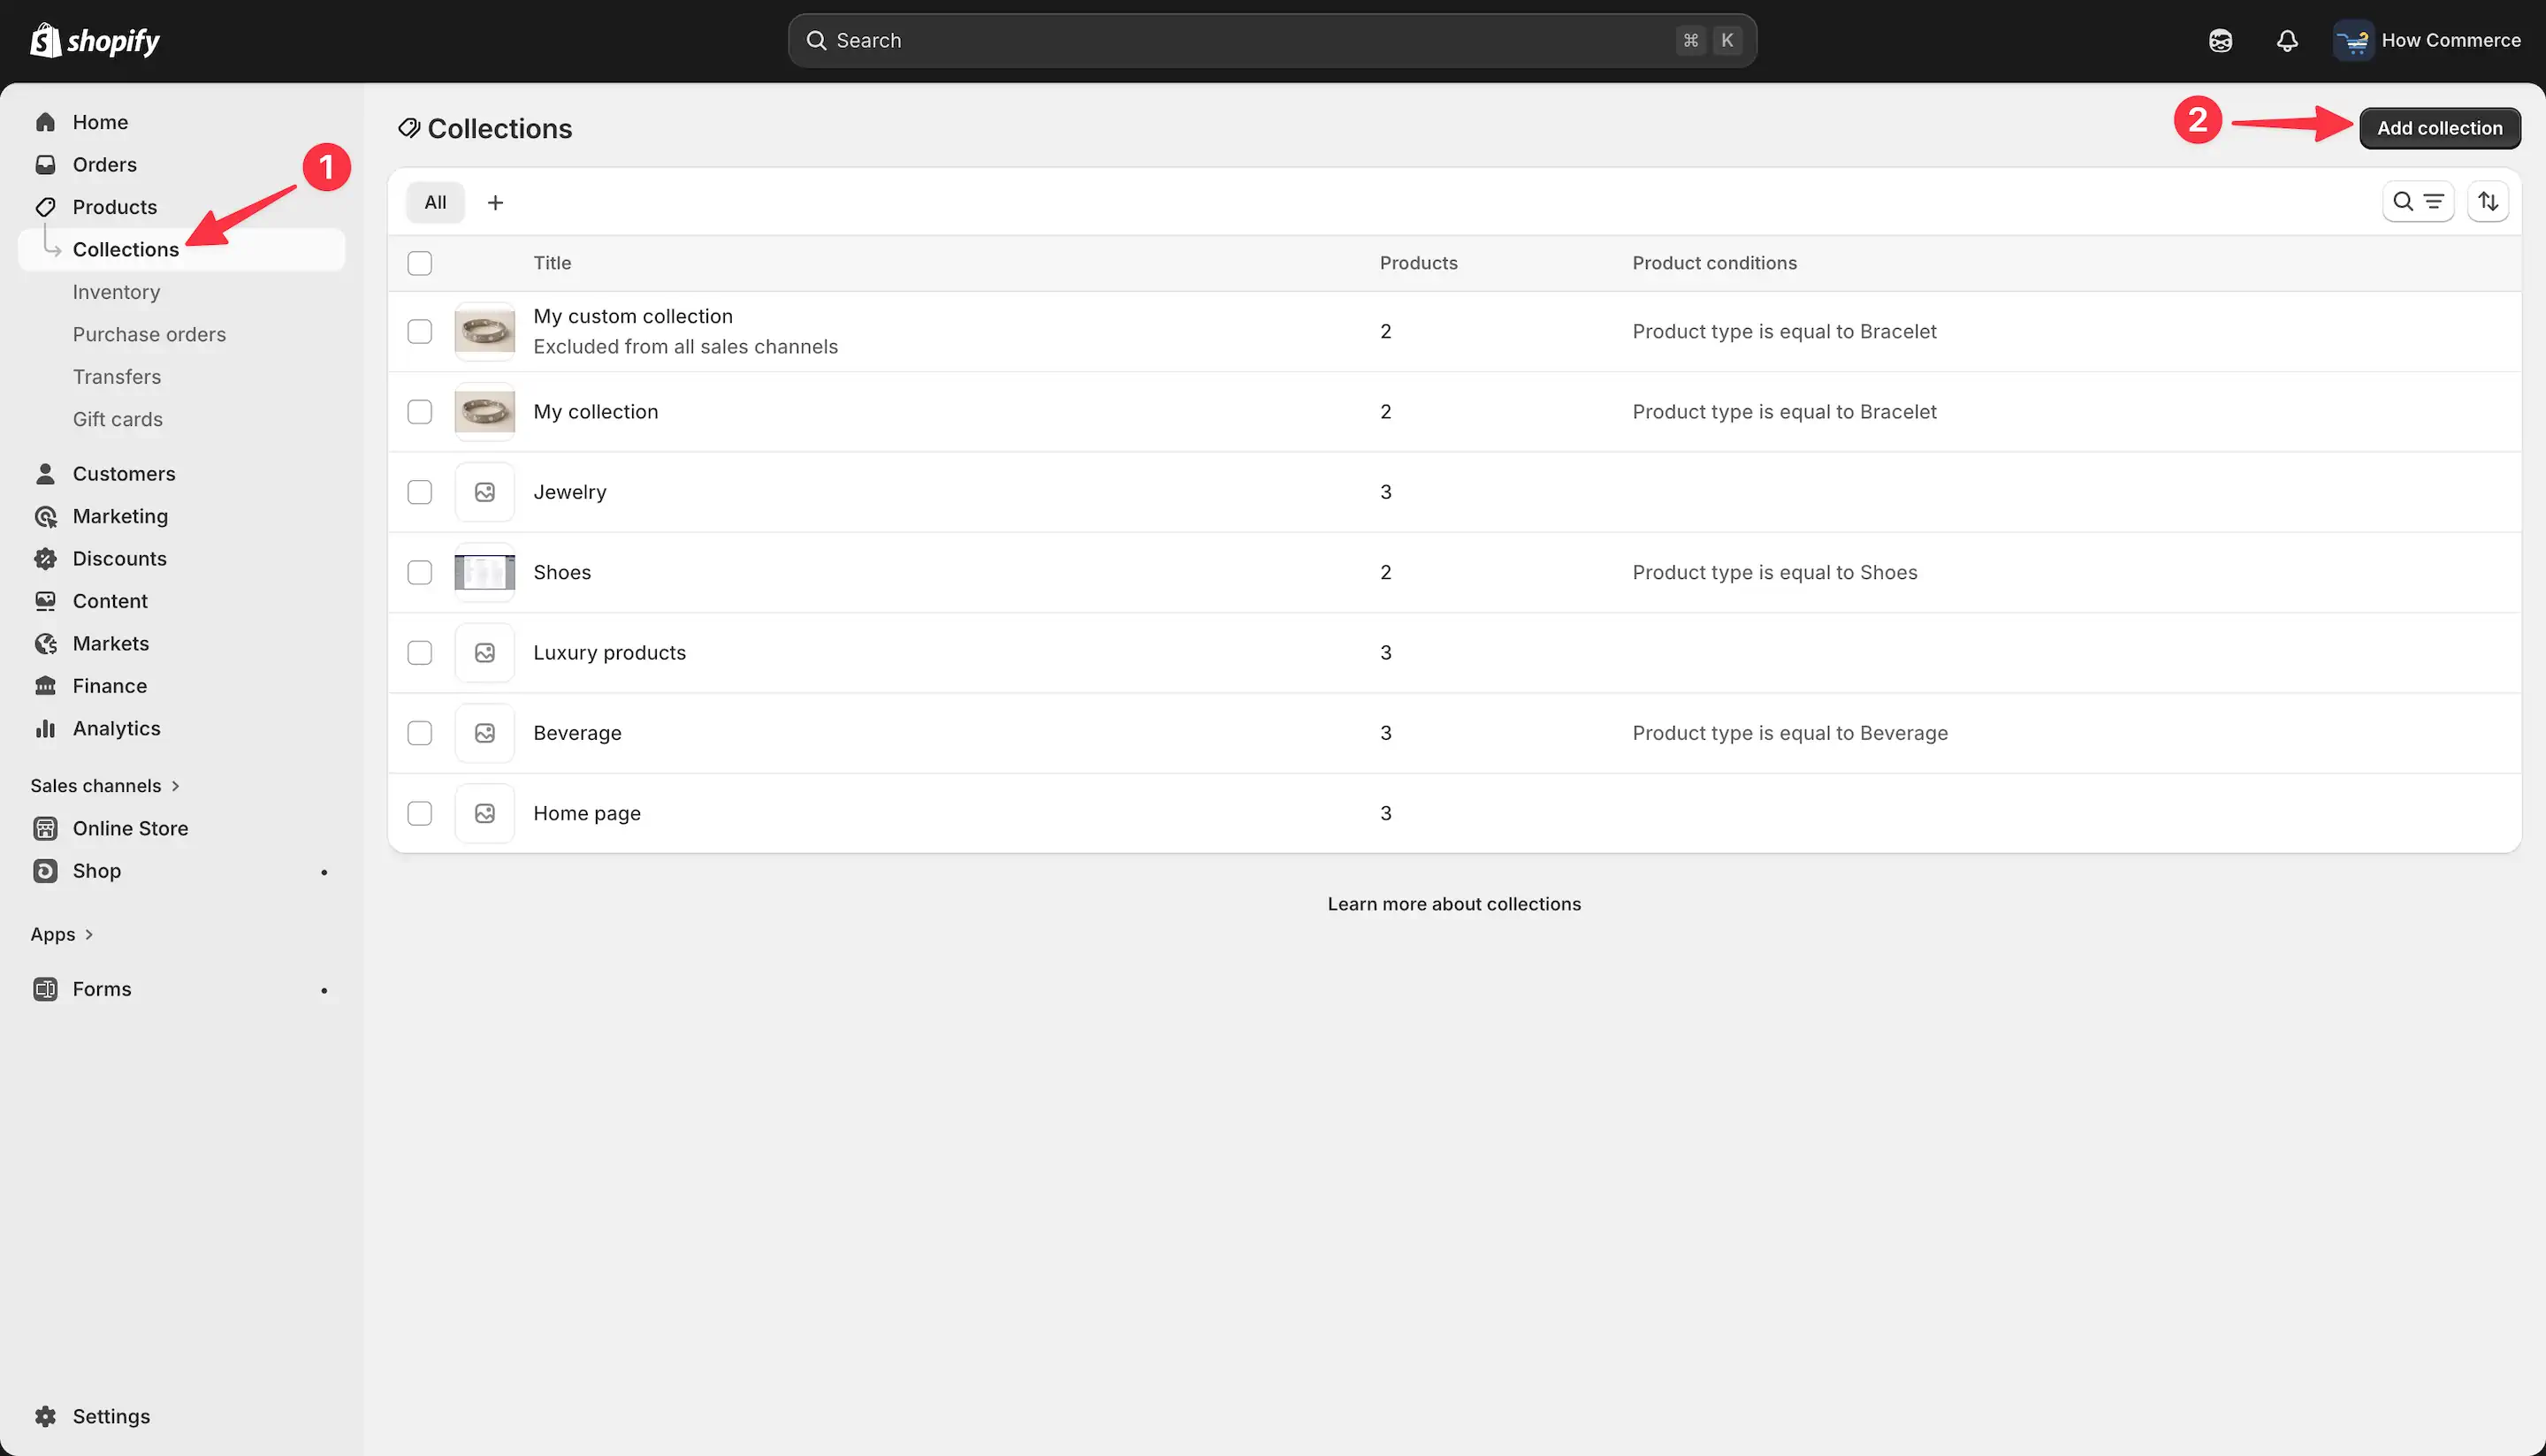Click the Product conditions column header
2546x1456 pixels.
point(1714,263)
